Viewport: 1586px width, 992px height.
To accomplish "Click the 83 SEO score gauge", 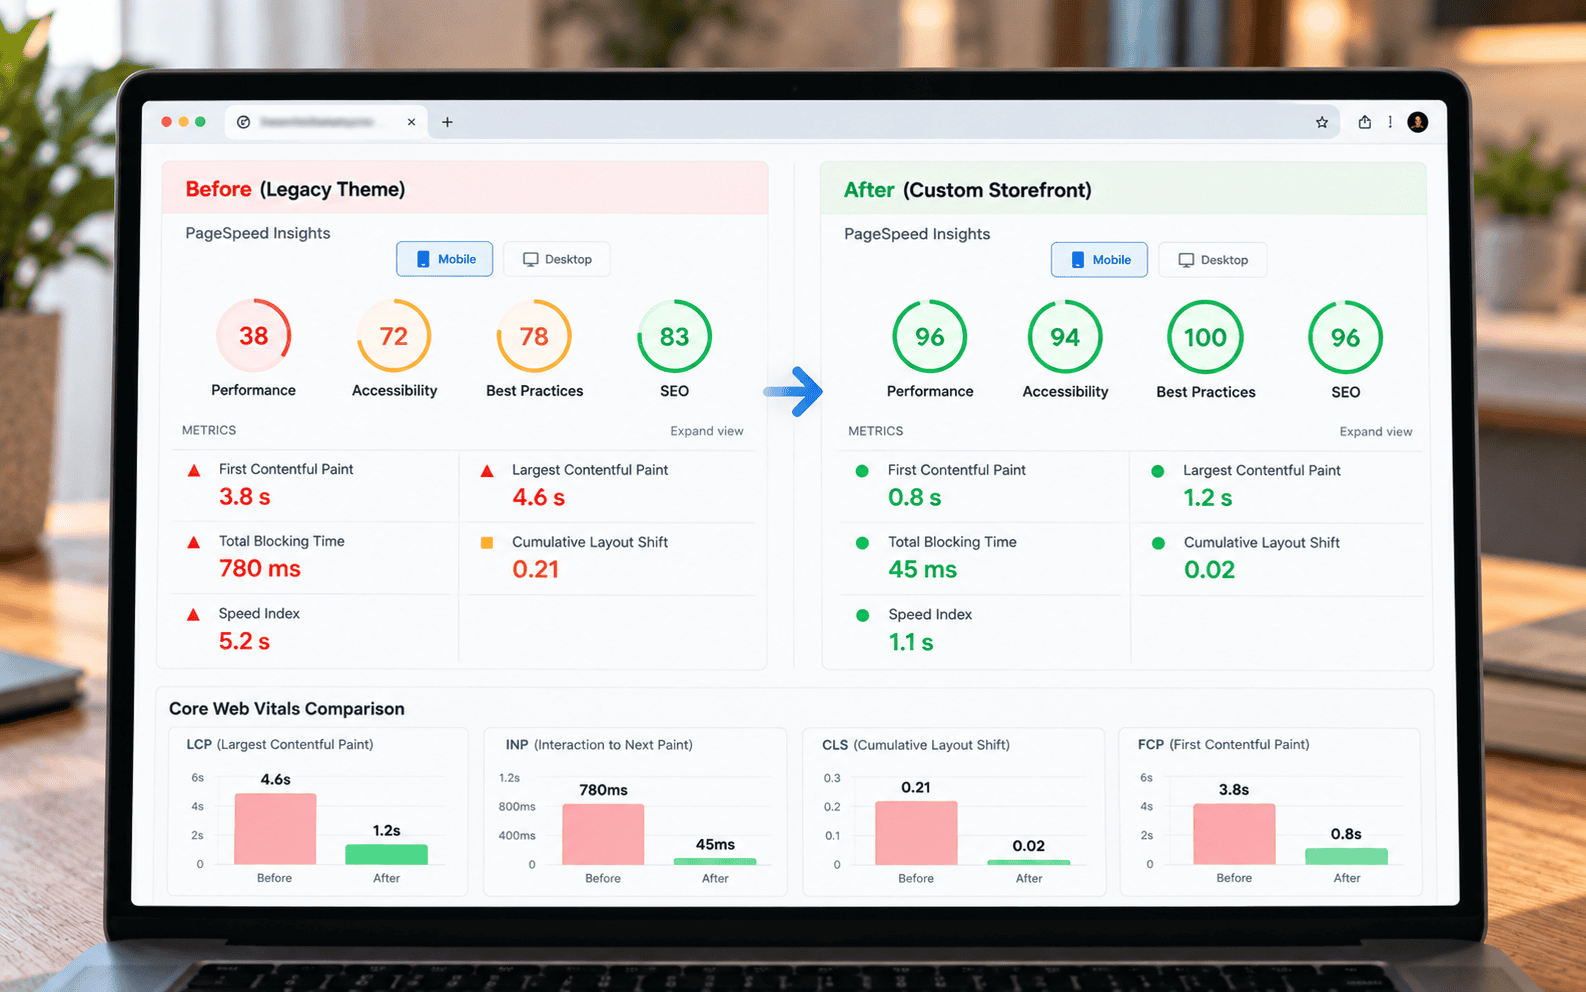I will coord(674,337).
